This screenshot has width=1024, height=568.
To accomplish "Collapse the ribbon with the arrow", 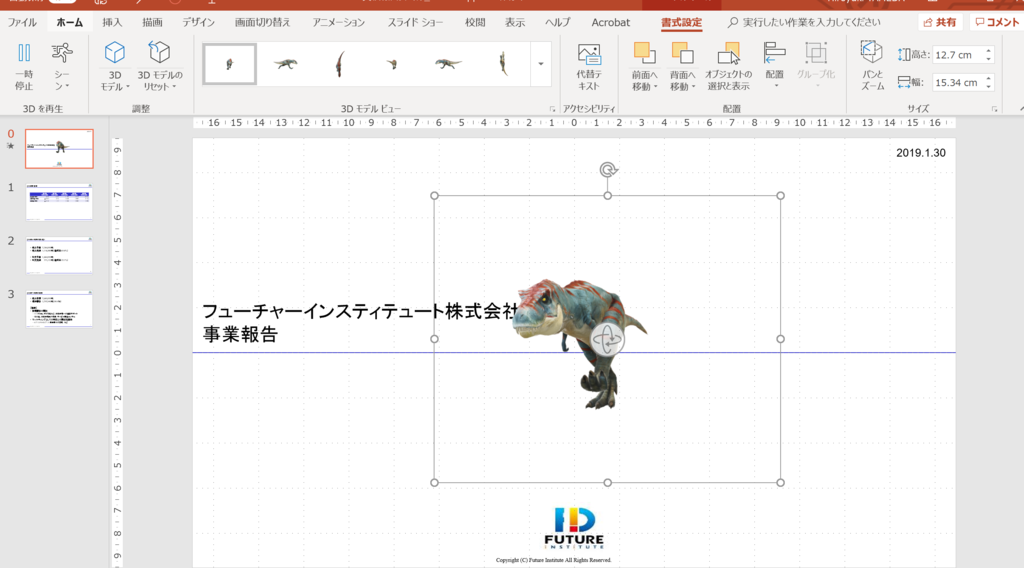I will click(1020, 109).
